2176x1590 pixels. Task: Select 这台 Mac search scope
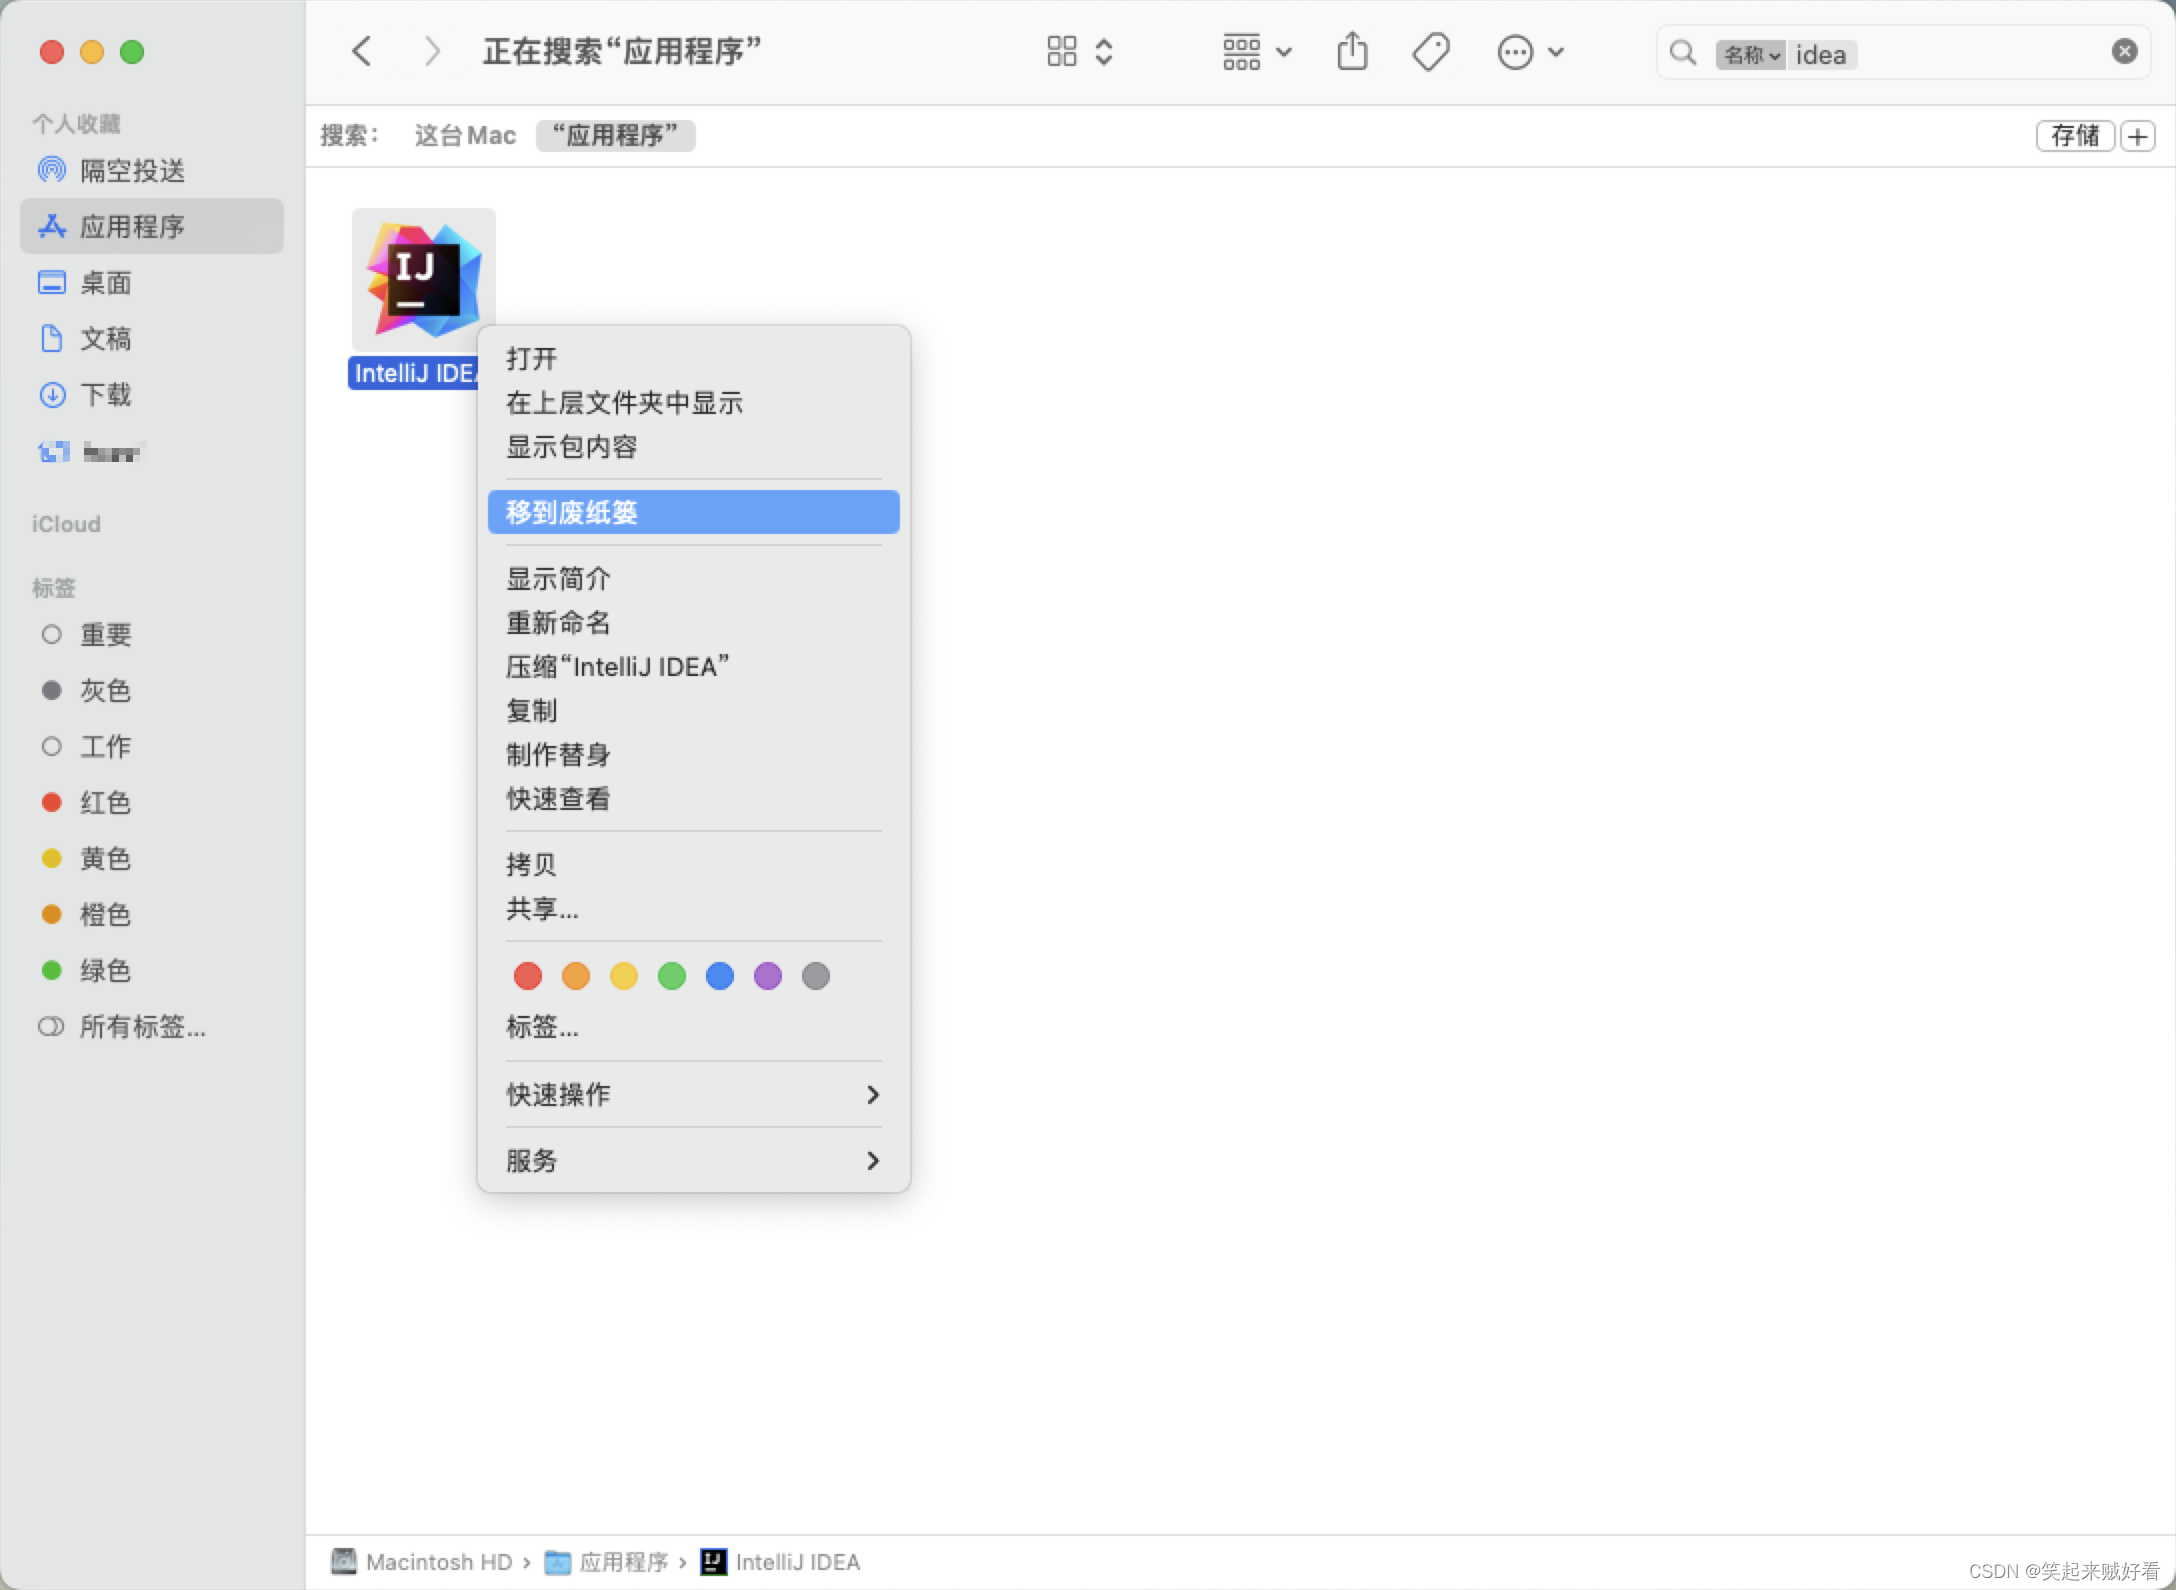pos(465,135)
